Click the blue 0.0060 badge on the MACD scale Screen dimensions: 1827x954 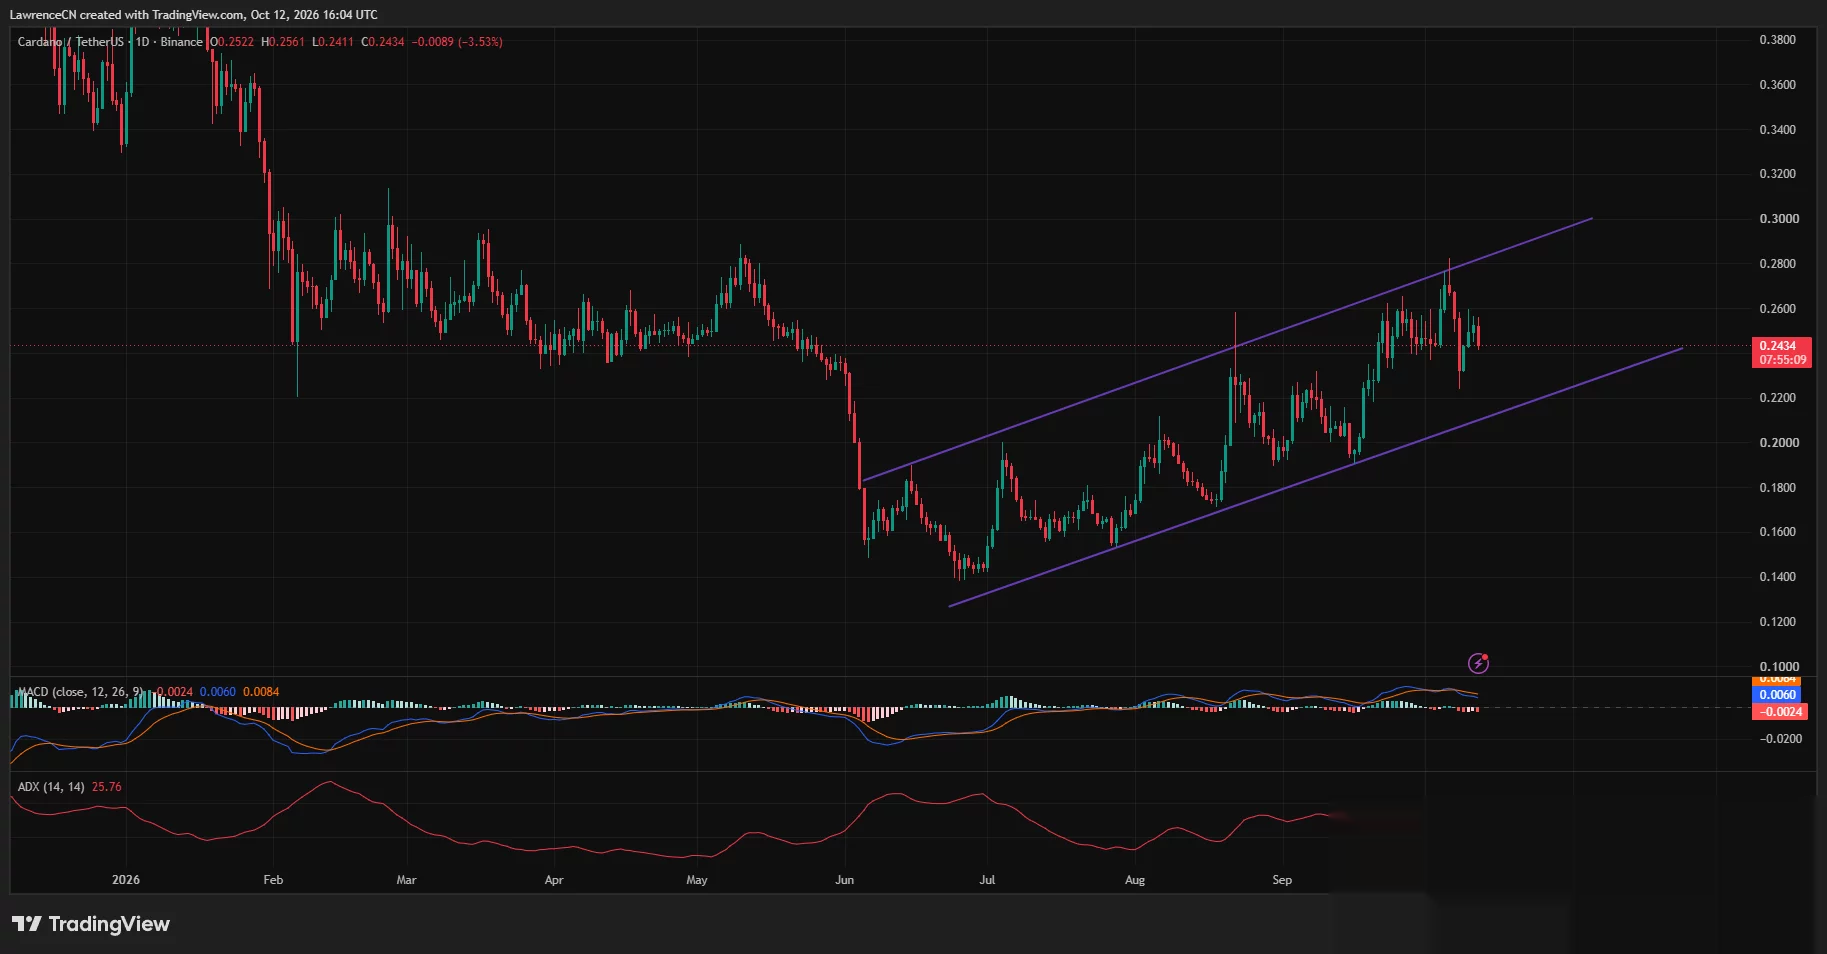click(1777, 695)
